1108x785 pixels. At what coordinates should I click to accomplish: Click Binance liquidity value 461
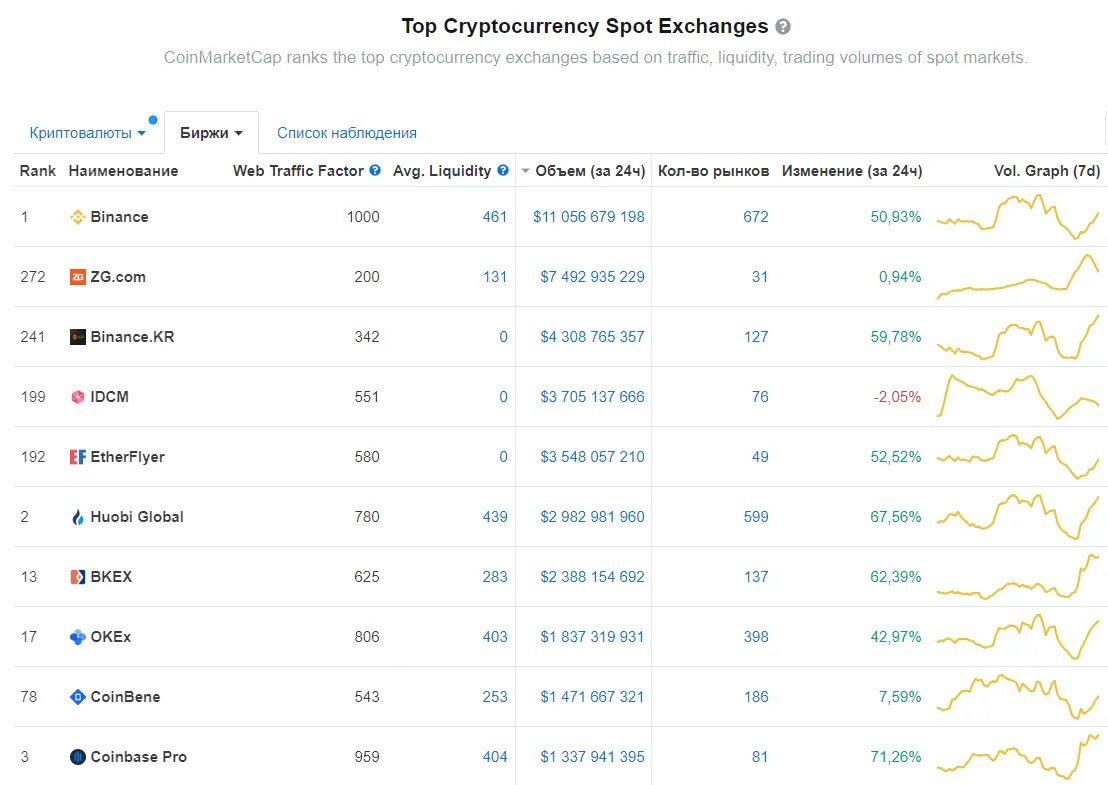495,217
